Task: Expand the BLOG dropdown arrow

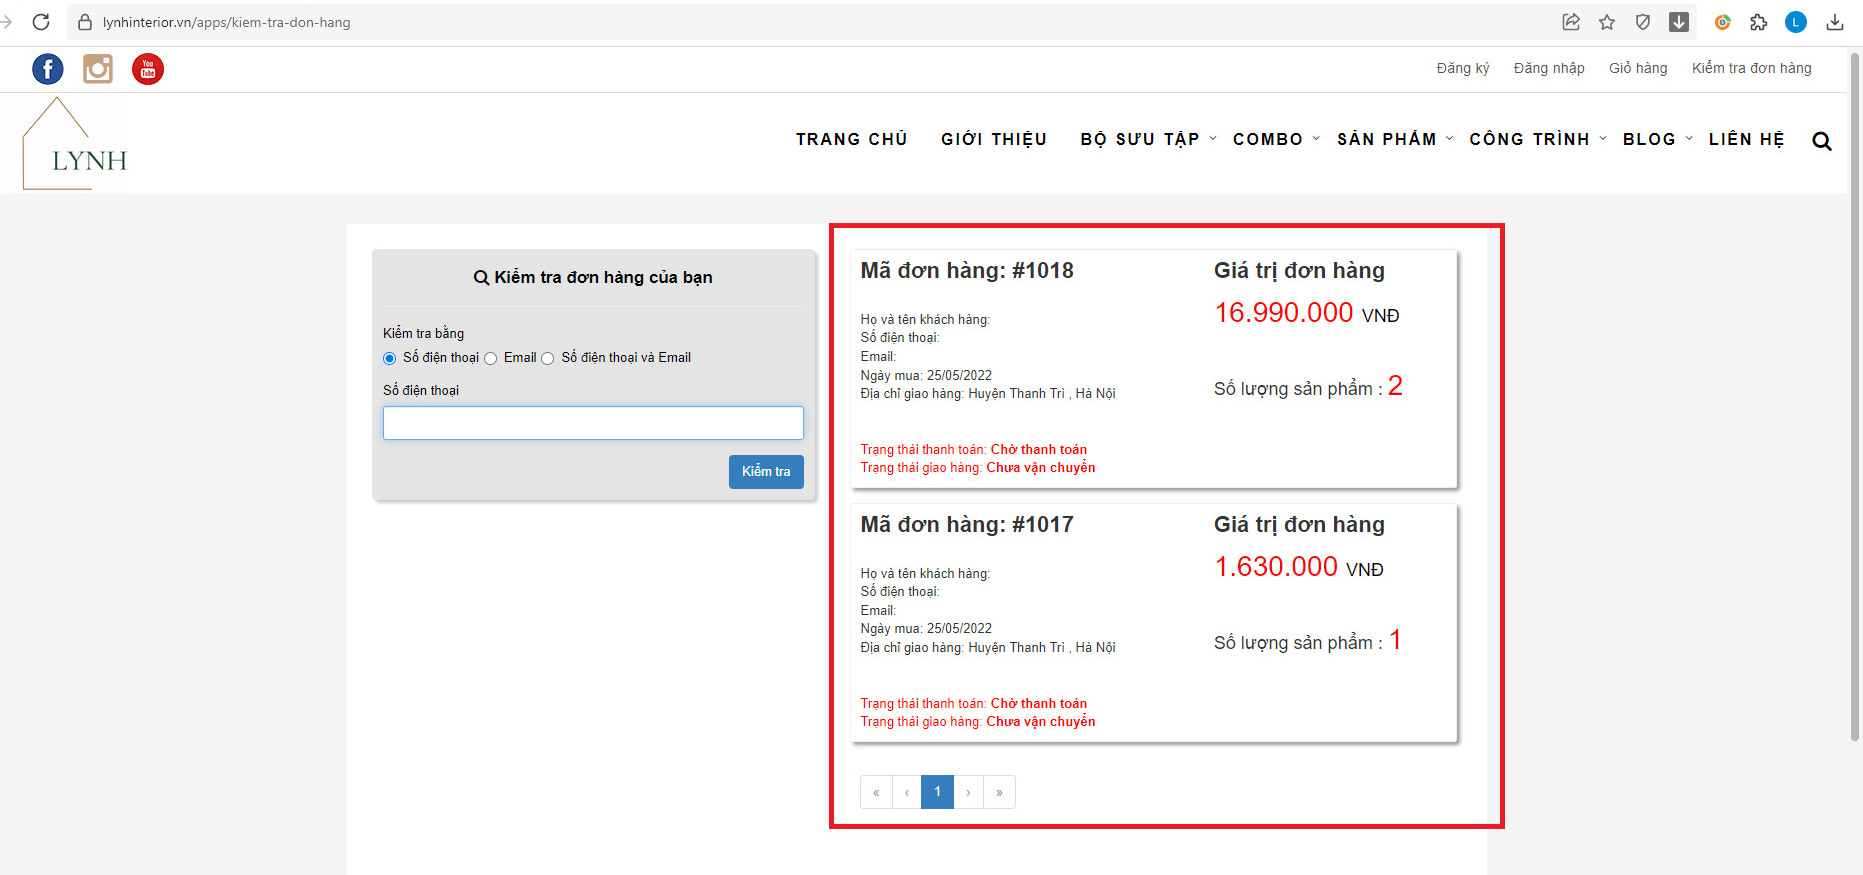Action: (1689, 139)
